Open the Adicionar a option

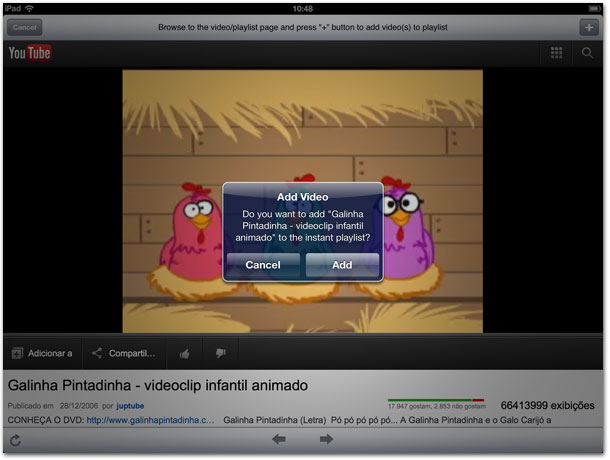click(x=42, y=353)
